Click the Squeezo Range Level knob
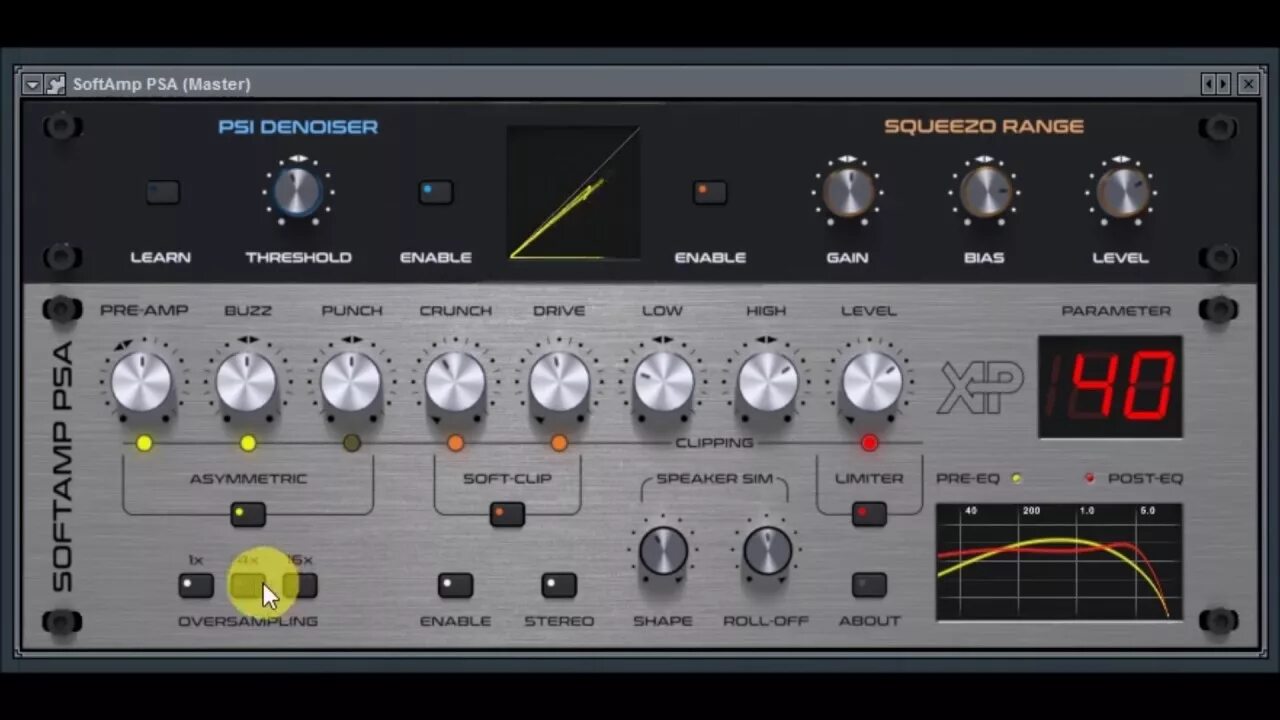This screenshot has width=1280, height=720. 1122,192
